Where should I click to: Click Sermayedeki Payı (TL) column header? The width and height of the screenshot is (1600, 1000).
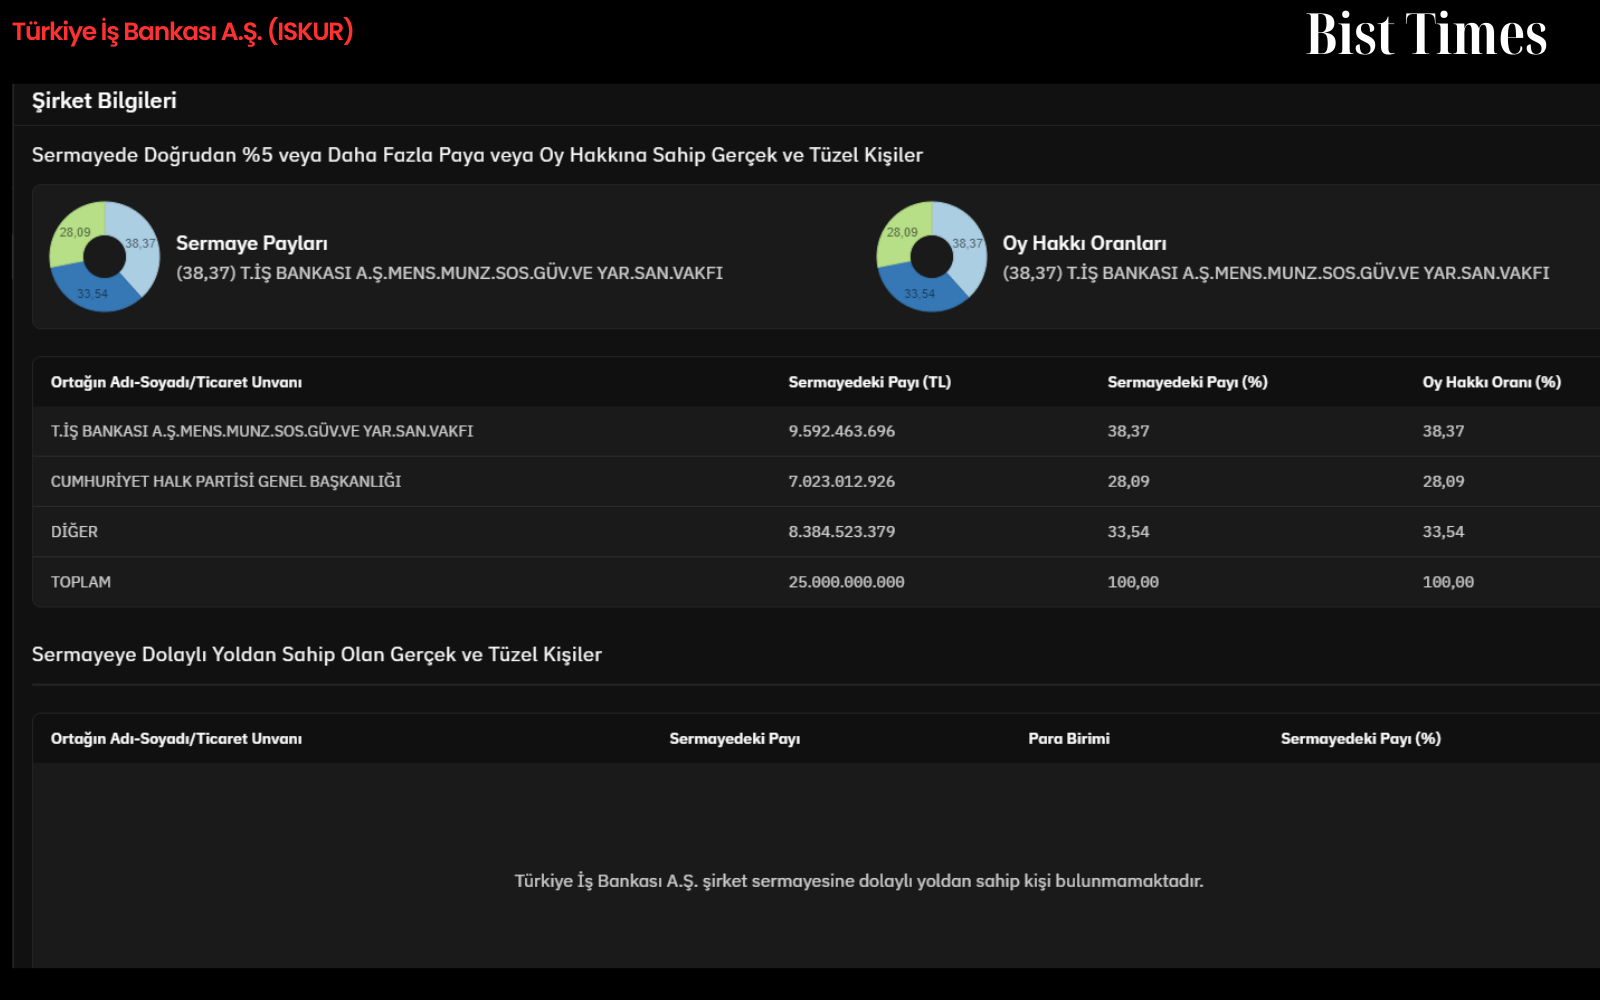coord(870,382)
